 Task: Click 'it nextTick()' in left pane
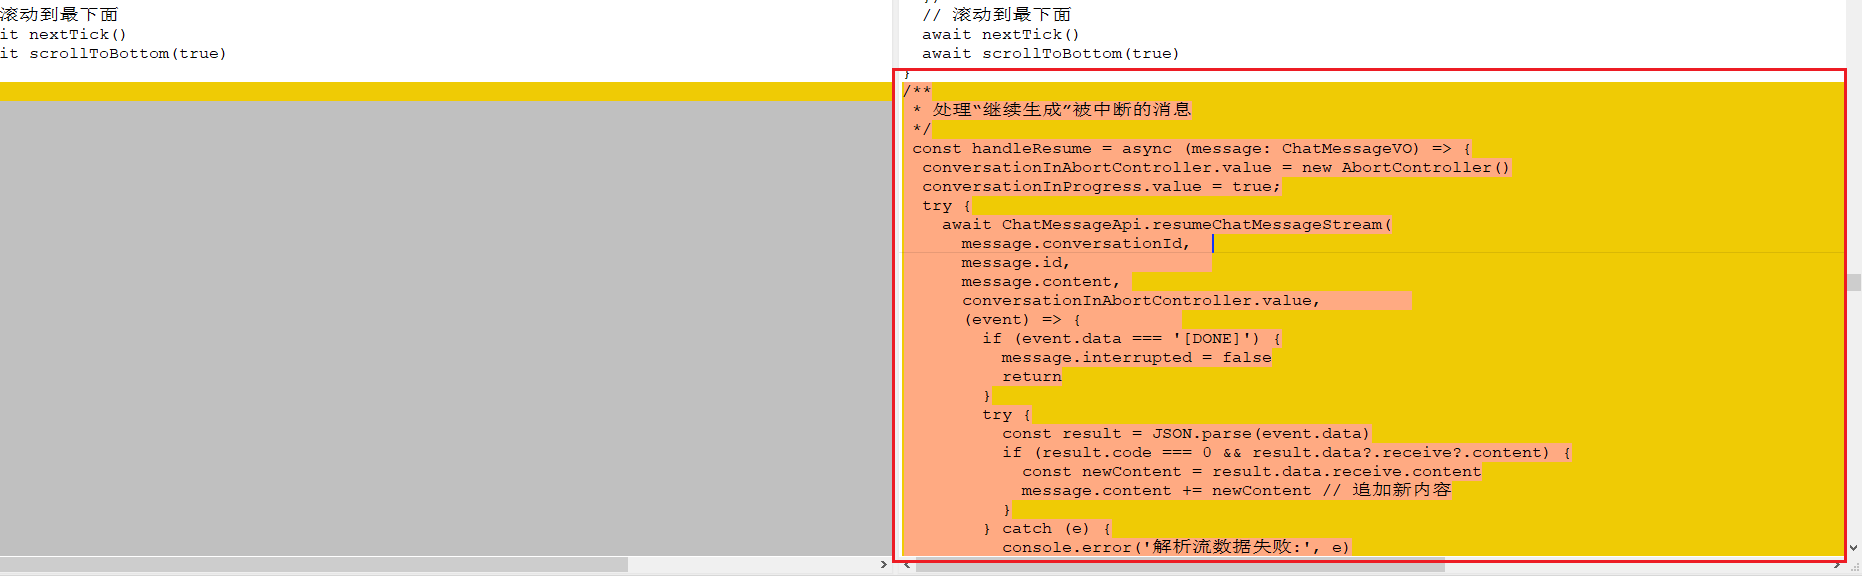(63, 34)
